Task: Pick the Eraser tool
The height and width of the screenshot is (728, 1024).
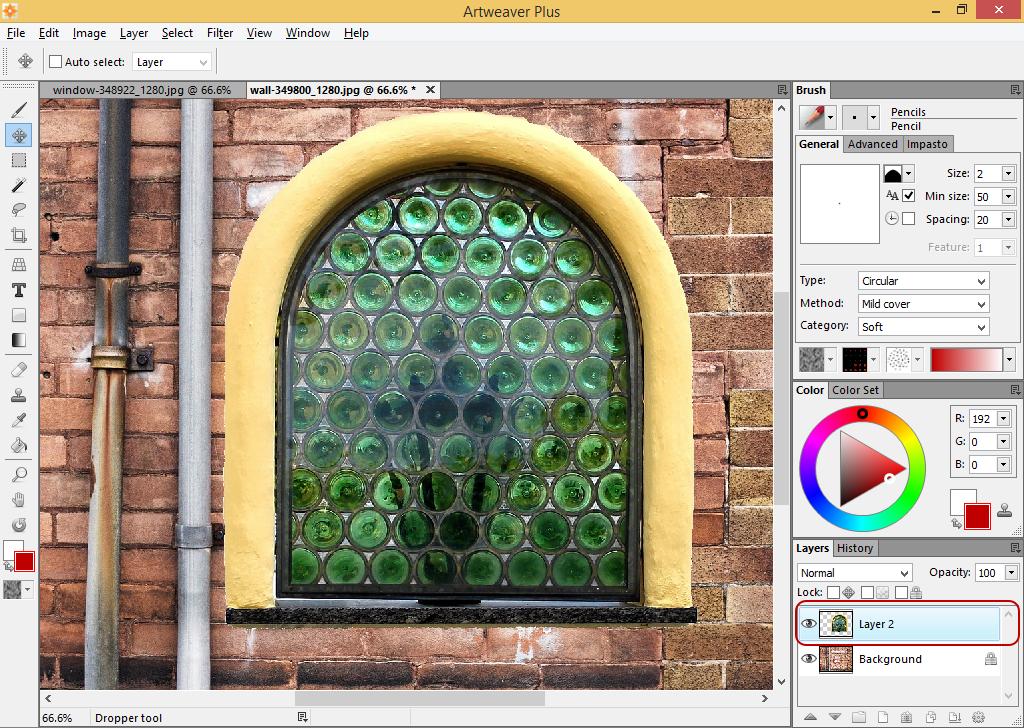Action: coord(18,369)
